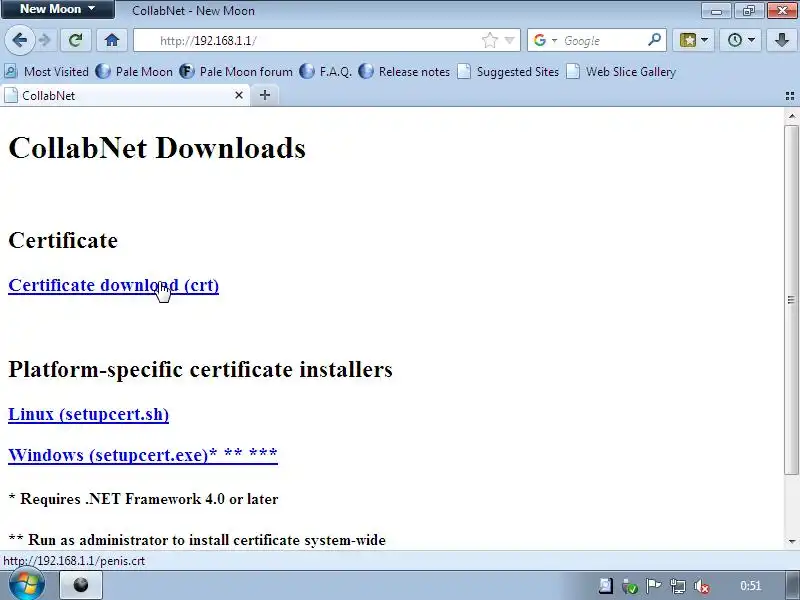Open the downloads arrow button

point(782,40)
